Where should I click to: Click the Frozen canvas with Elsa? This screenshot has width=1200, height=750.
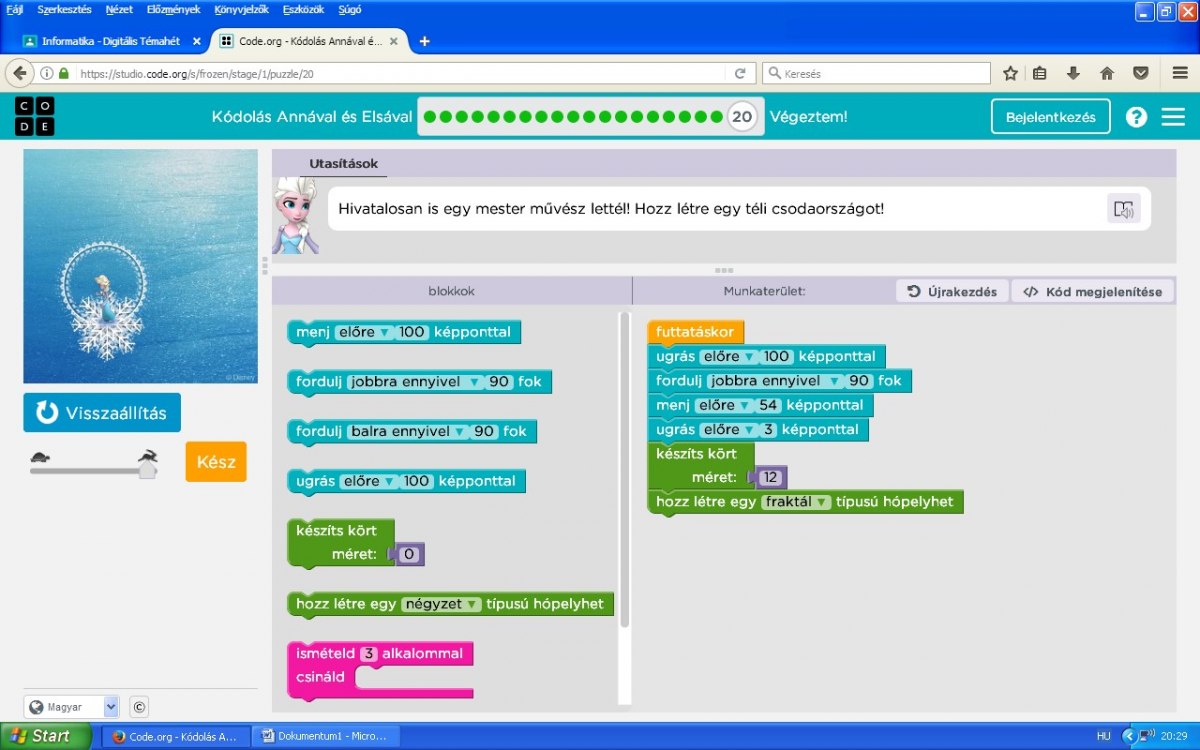tap(140, 267)
